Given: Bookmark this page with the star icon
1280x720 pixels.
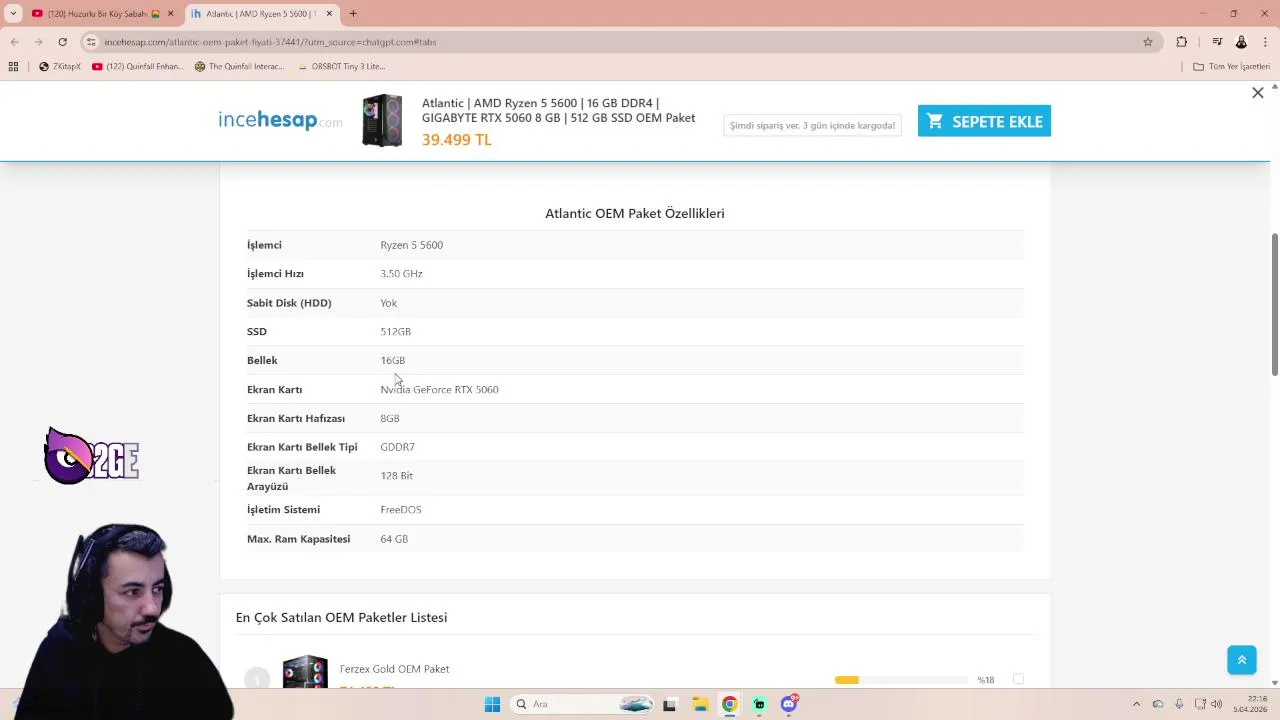Looking at the screenshot, I should (x=1148, y=42).
